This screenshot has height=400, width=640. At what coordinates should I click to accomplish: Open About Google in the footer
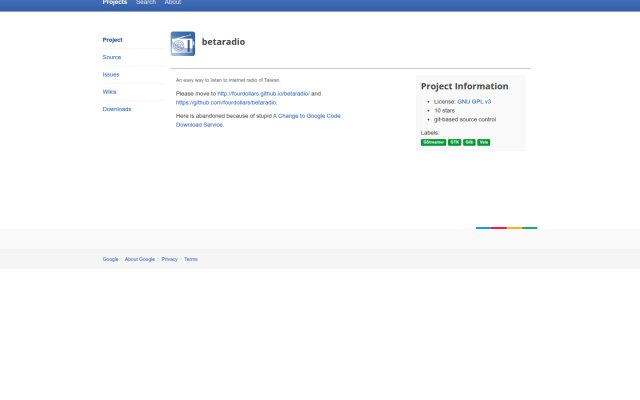(140, 259)
